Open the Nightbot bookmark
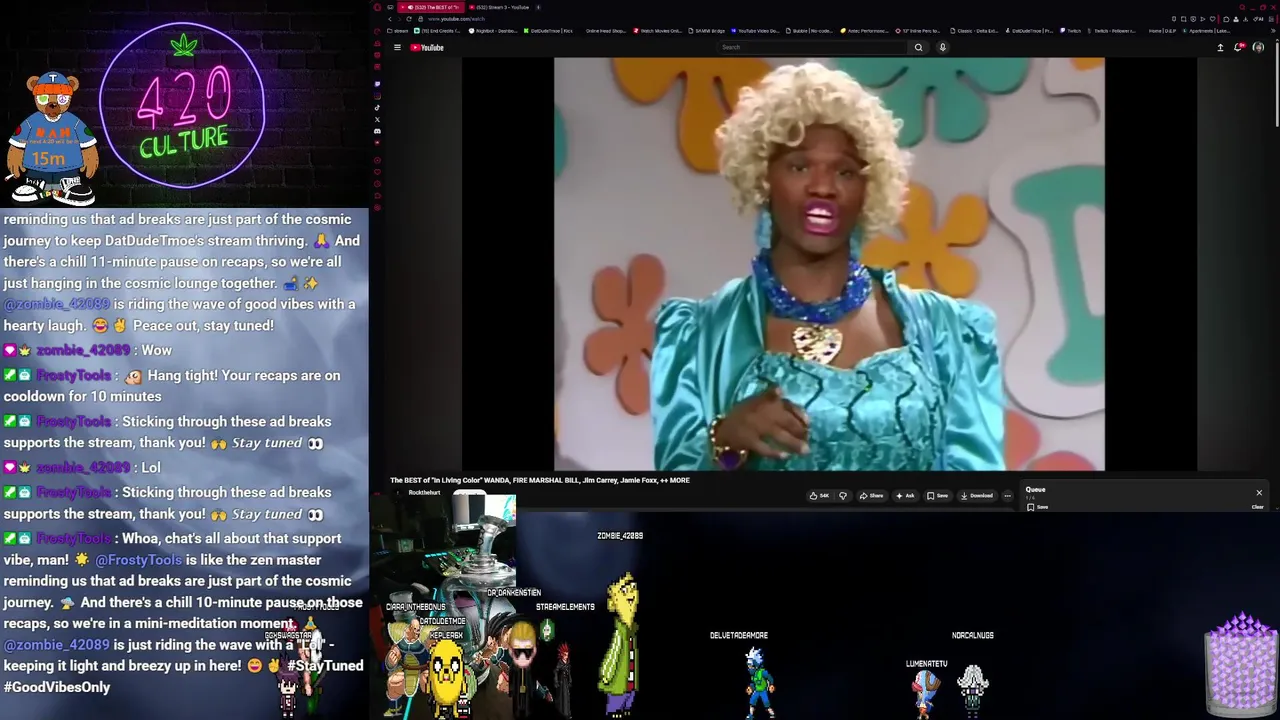 point(494,31)
